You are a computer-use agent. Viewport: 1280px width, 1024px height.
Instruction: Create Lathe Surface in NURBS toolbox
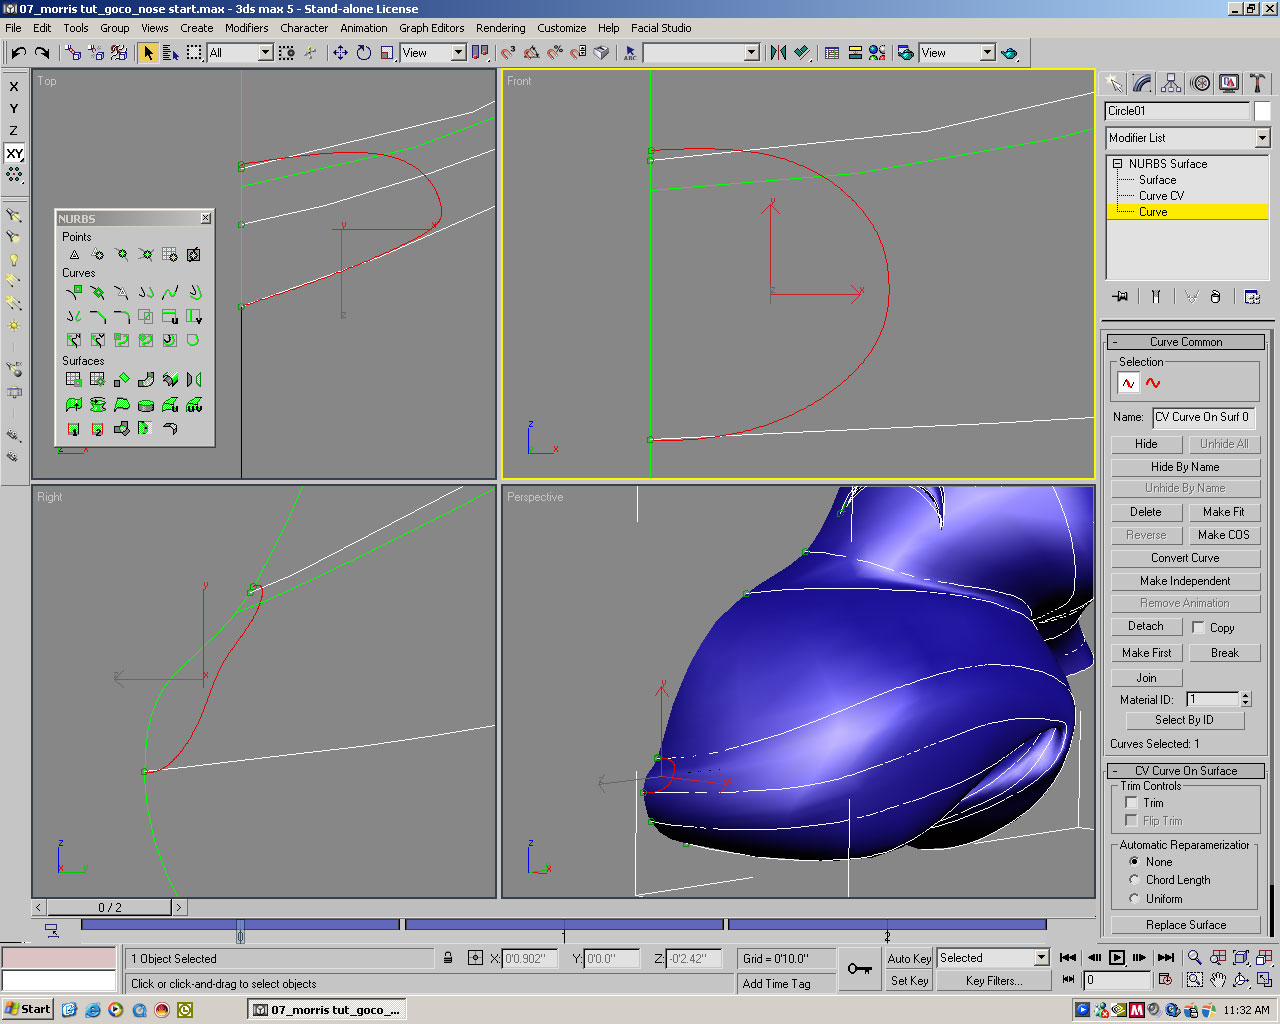pyautogui.click(x=97, y=404)
